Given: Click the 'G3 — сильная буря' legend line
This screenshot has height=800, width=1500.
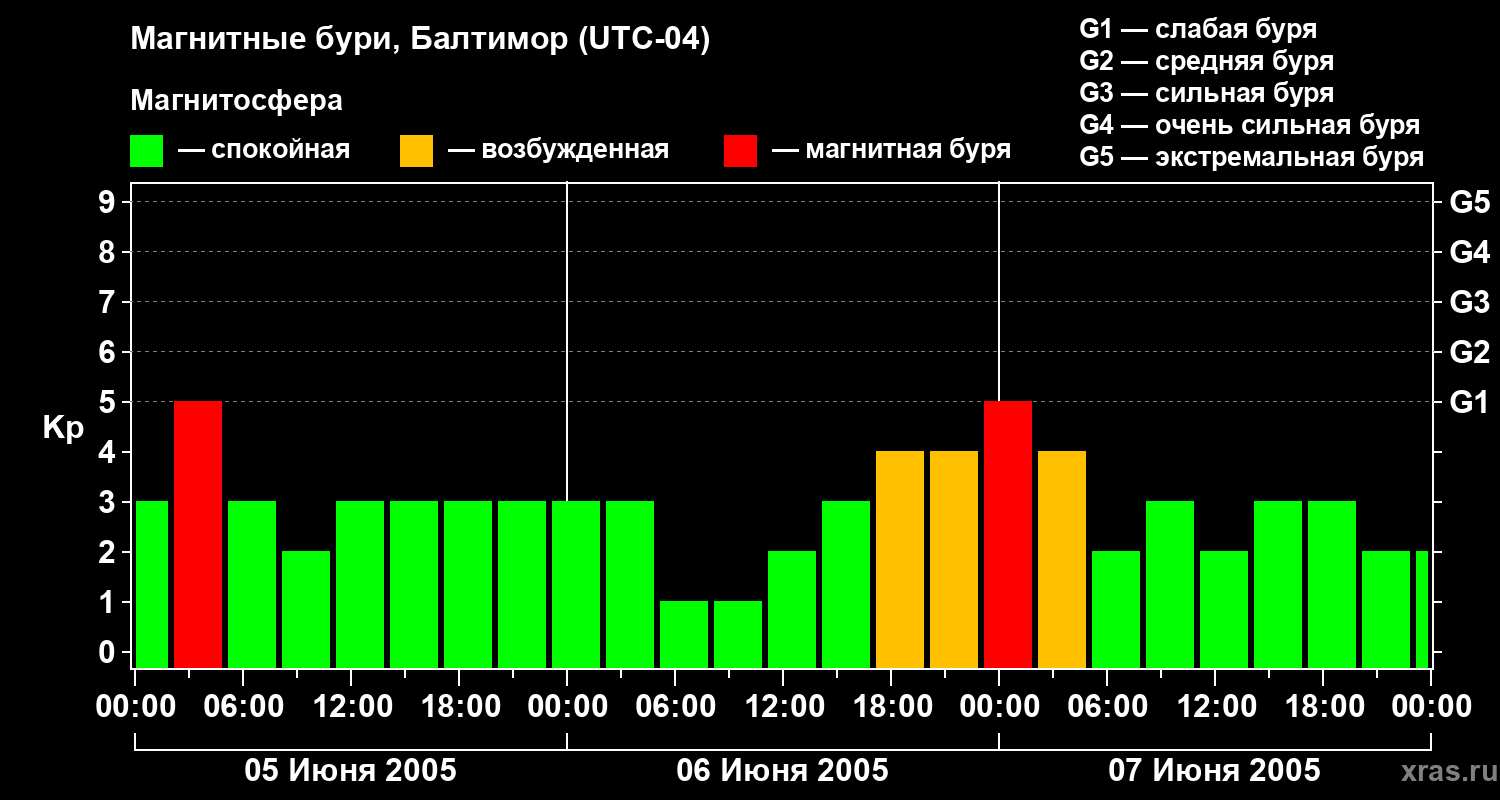Looking at the screenshot, I should pos(1207,93).
